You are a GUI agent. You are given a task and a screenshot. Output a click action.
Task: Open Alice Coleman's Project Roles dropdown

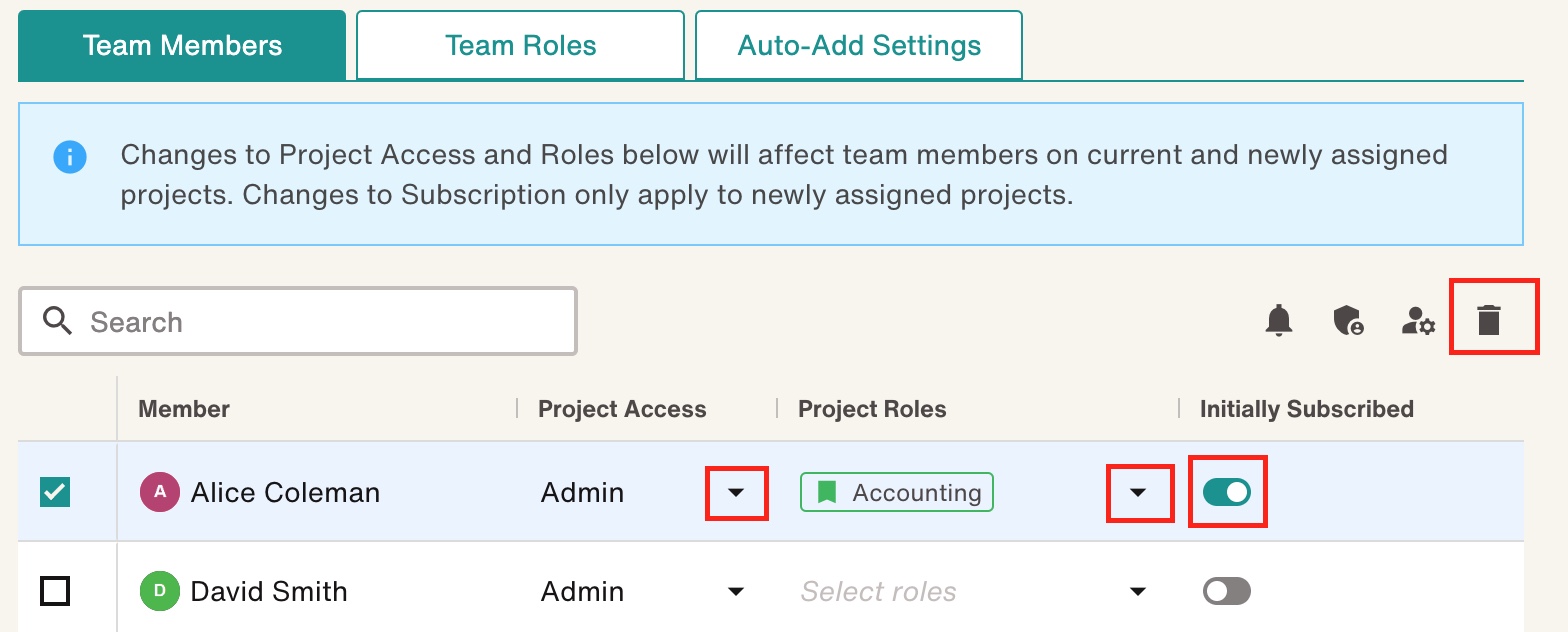point(1137,492)
